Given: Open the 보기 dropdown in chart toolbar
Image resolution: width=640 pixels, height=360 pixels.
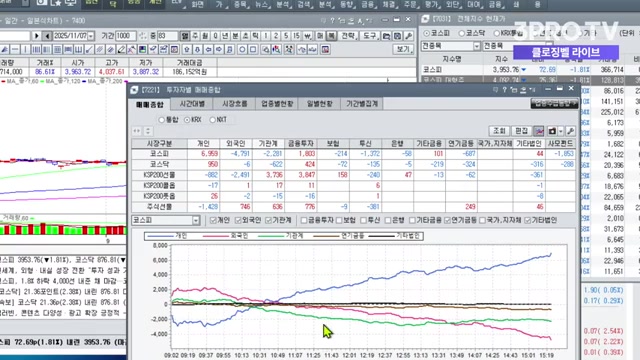Looking at the screenshot, I should click(x=403, y=49).
